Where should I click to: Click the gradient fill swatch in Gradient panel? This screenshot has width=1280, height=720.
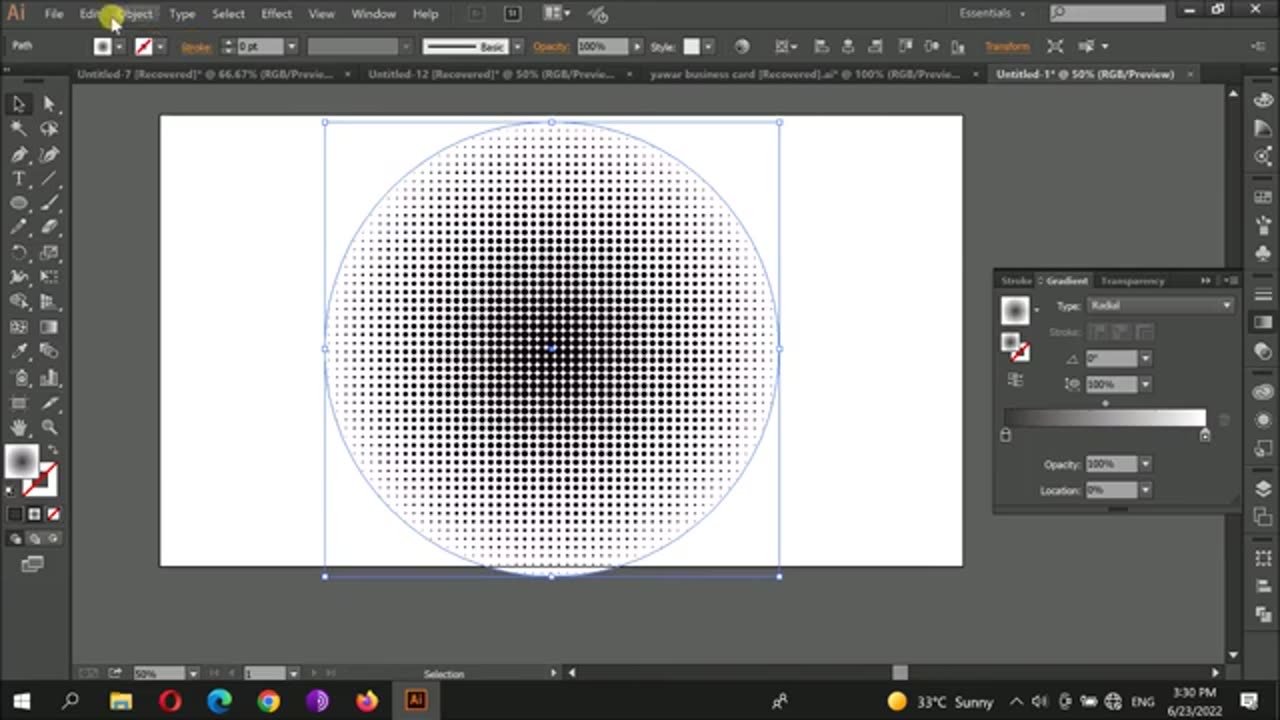click(x=1015, y=310)
